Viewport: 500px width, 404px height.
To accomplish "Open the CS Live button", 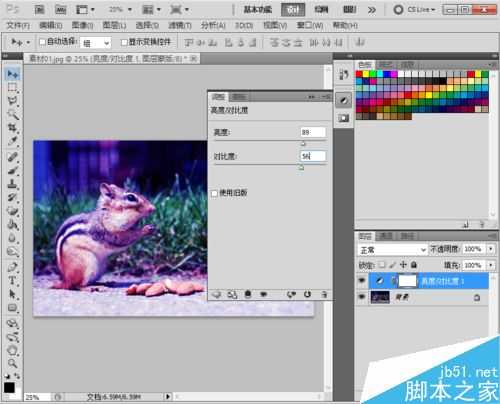I will point(415,9).
